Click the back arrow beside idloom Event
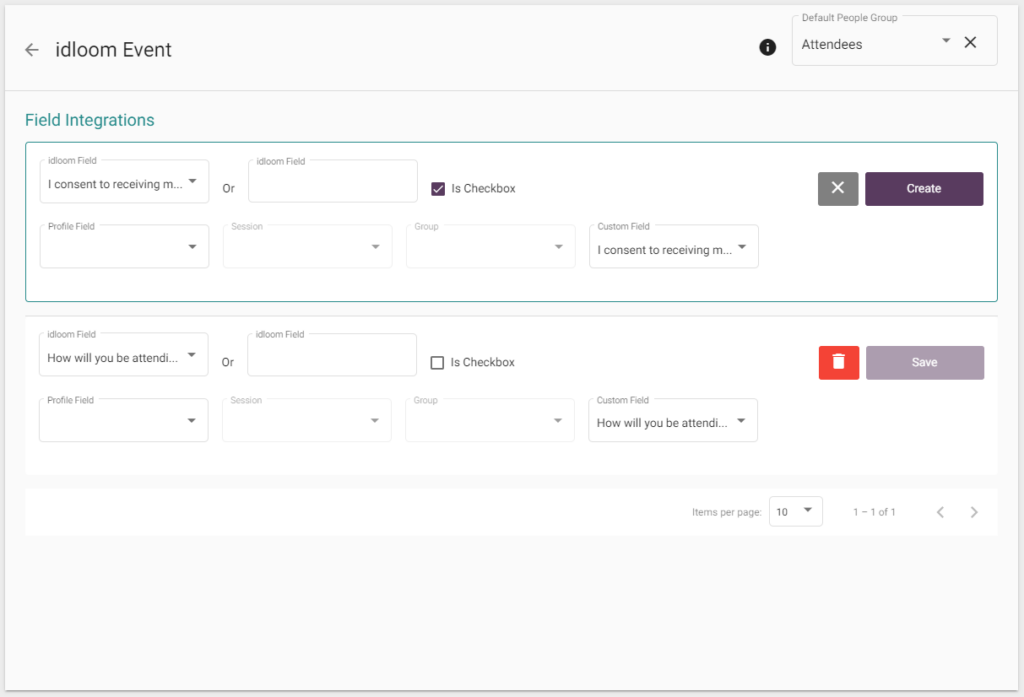Viewport: 1024px width, 697px height. pyautogui.click(x=32, y=50)
